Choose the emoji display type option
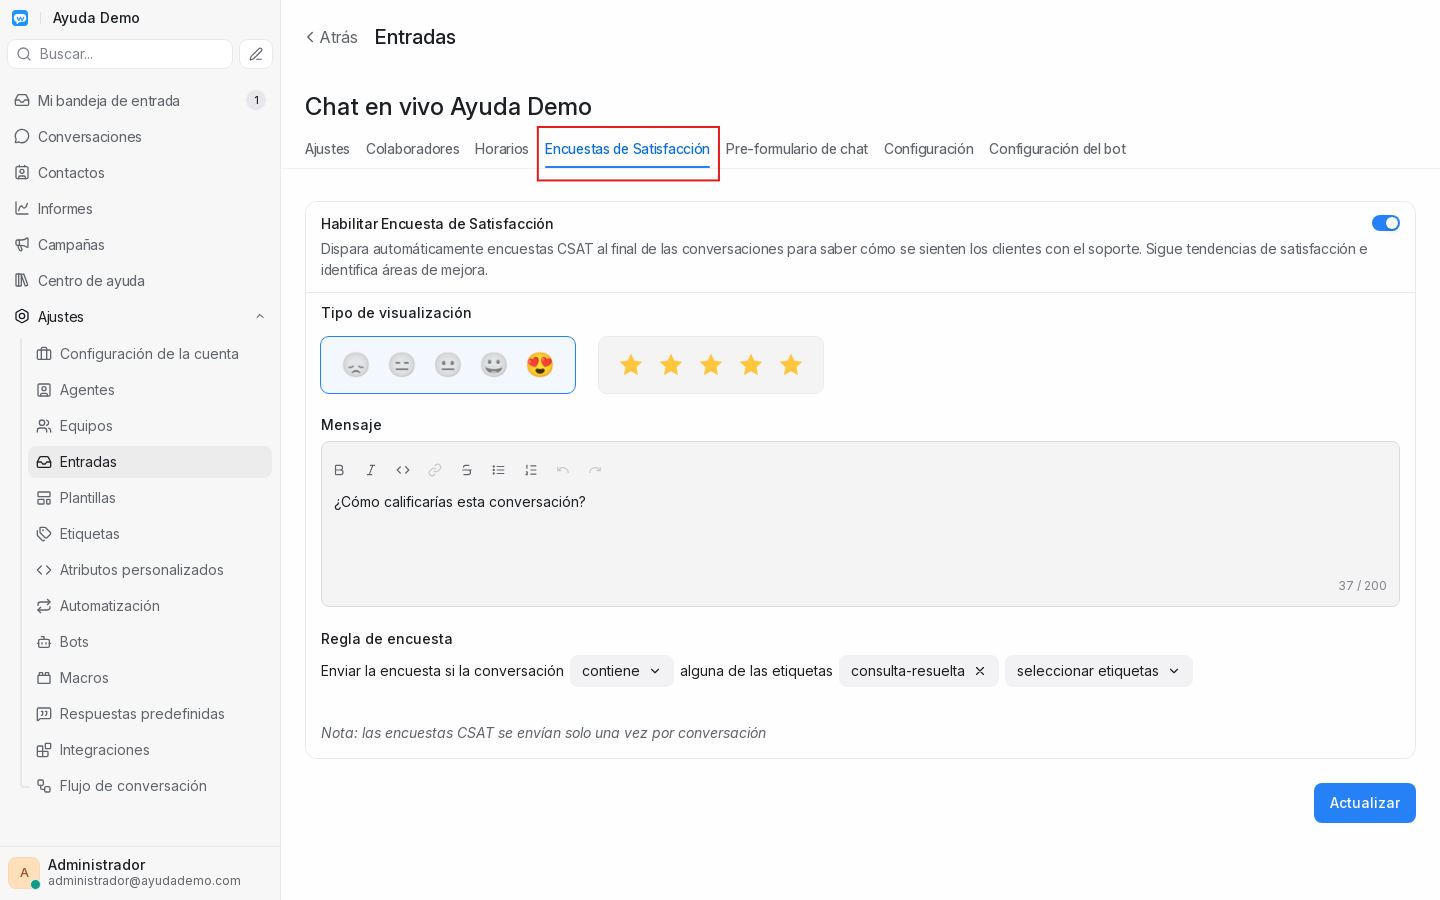Screen dimensions: 1440x900 tap(448, 365)
